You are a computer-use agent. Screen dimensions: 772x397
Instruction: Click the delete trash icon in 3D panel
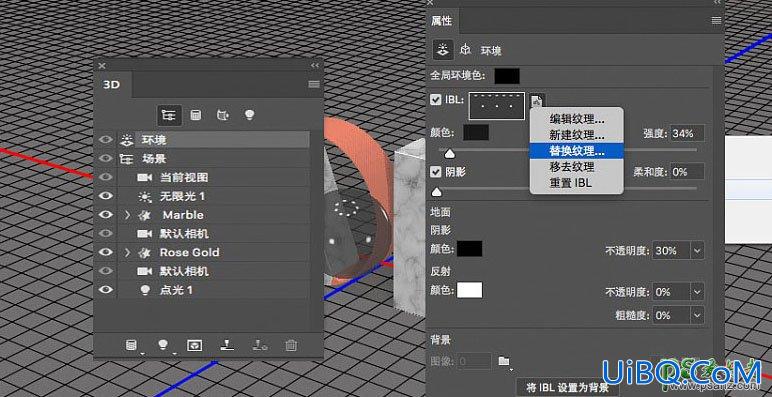tap(291, 346)
